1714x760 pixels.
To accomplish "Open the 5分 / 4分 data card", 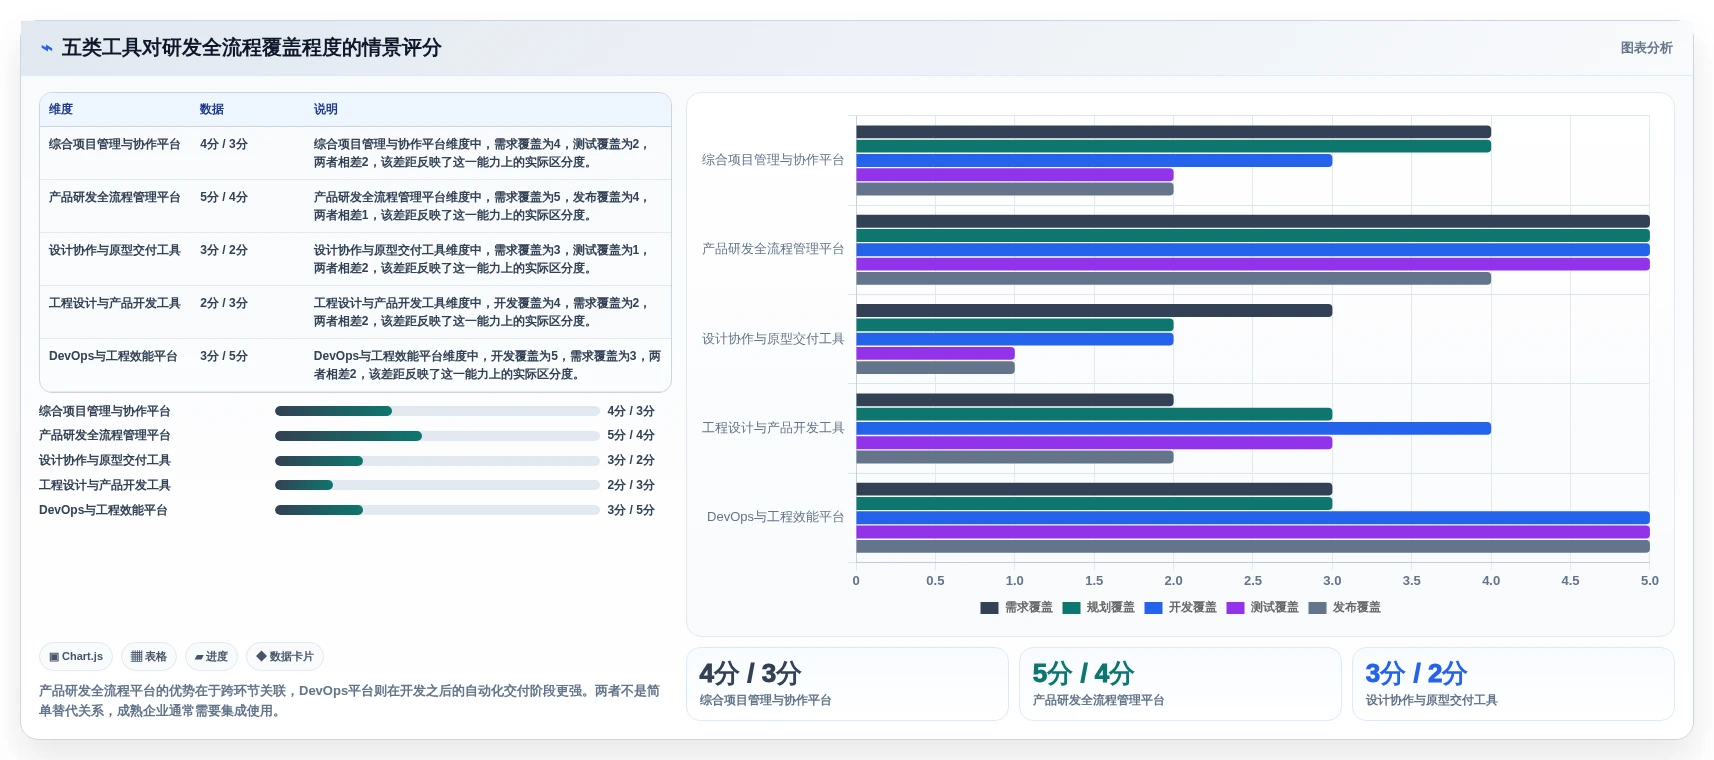I will (x=1180, y=684).
